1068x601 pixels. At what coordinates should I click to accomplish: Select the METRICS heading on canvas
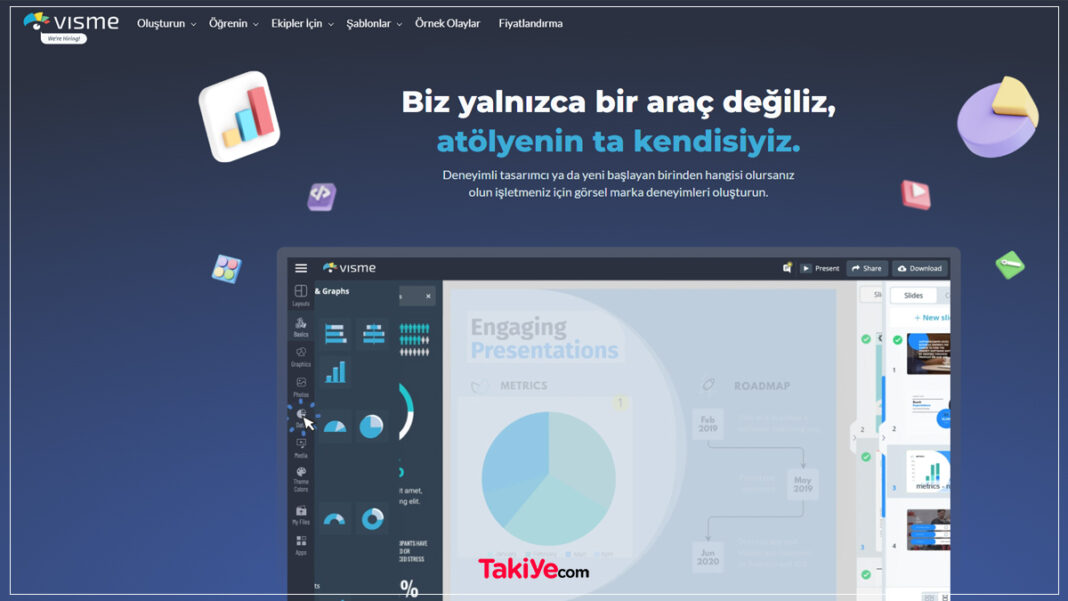[523, 386]
